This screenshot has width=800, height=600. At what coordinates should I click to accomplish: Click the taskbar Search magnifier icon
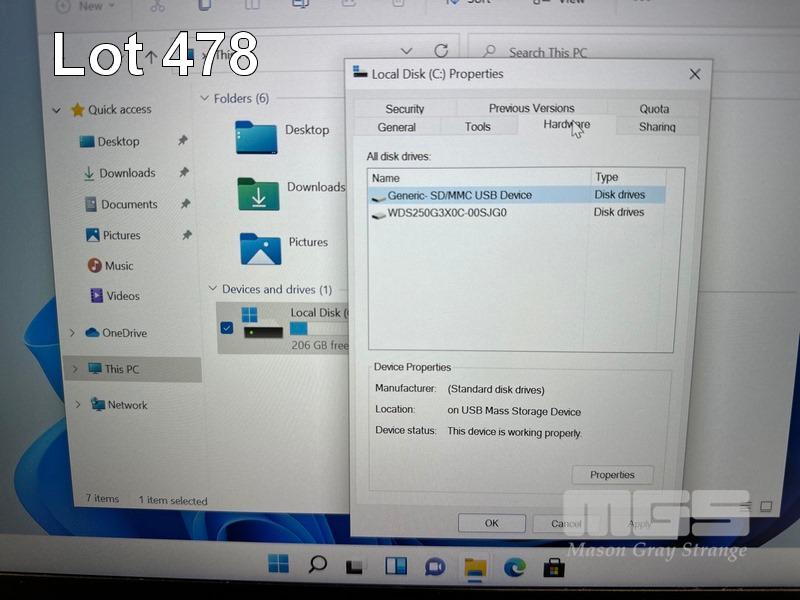click(317, 564)
